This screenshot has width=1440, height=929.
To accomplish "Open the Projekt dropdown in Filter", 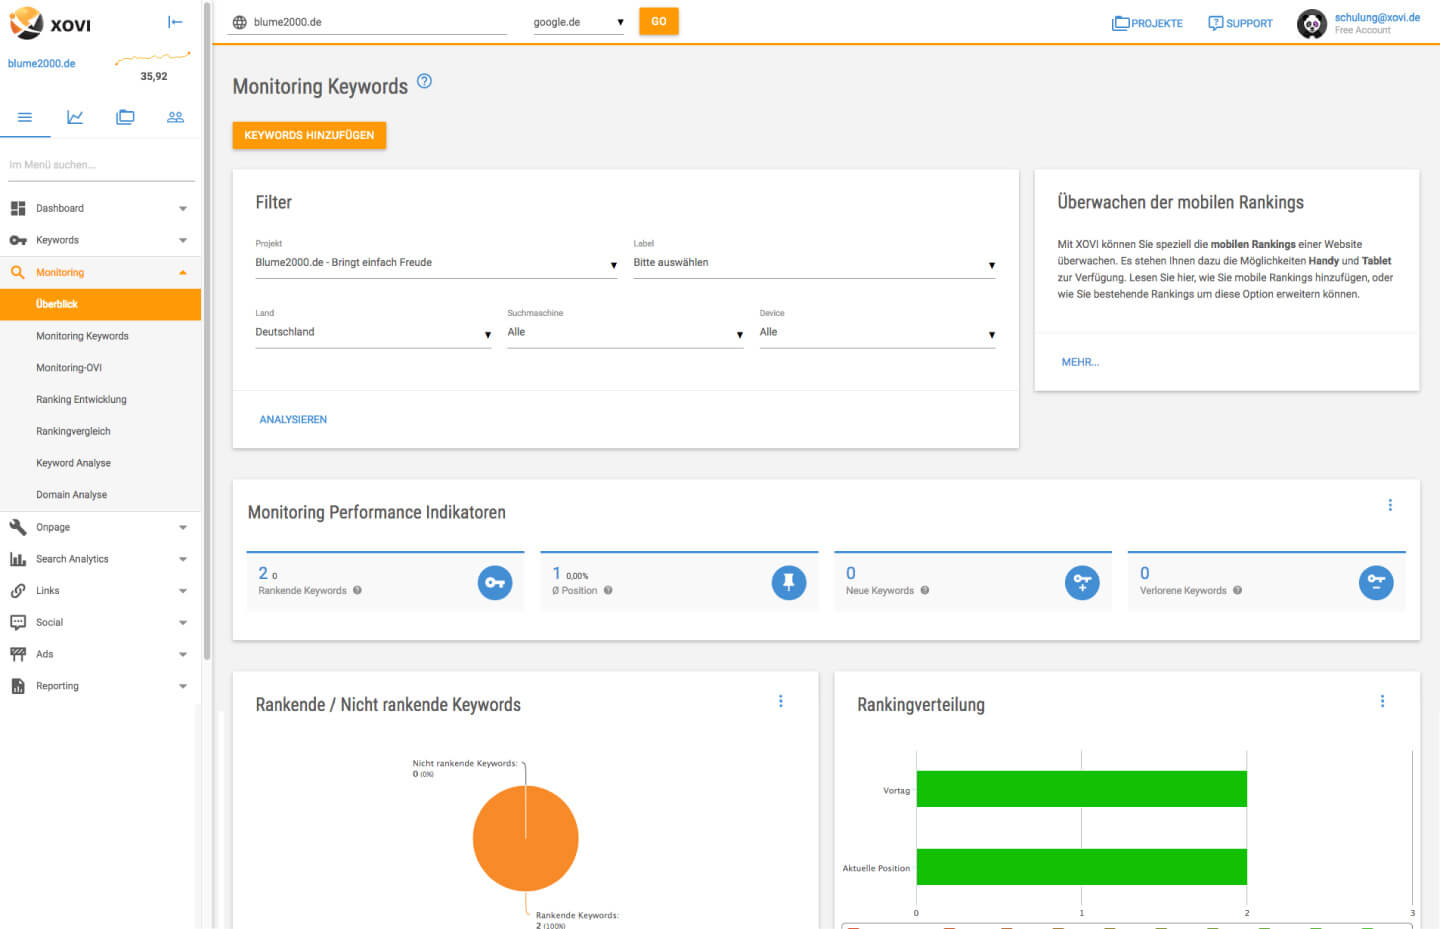I will pos(436,263).
